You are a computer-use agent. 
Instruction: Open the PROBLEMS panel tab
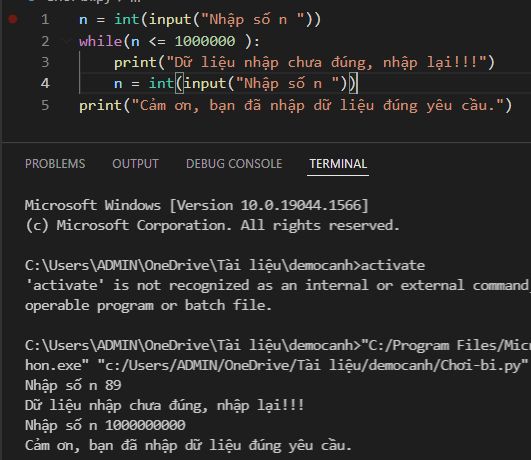pyautogui.click(x=55, y=164)
